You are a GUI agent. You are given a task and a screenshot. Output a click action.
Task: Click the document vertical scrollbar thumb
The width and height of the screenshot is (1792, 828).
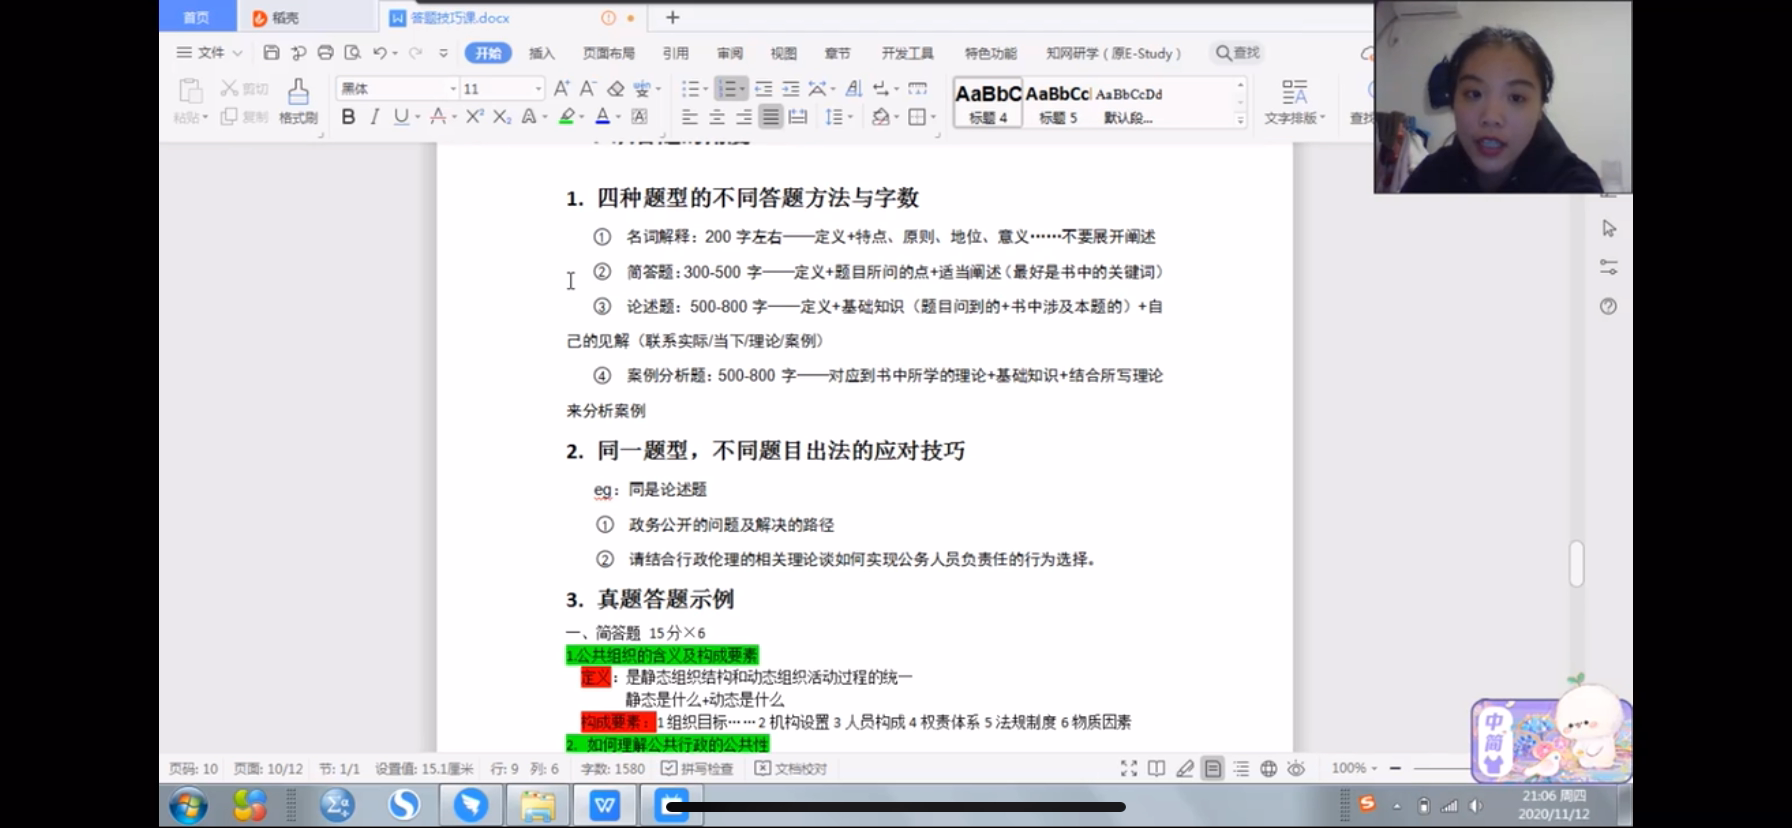point(1577,564)
